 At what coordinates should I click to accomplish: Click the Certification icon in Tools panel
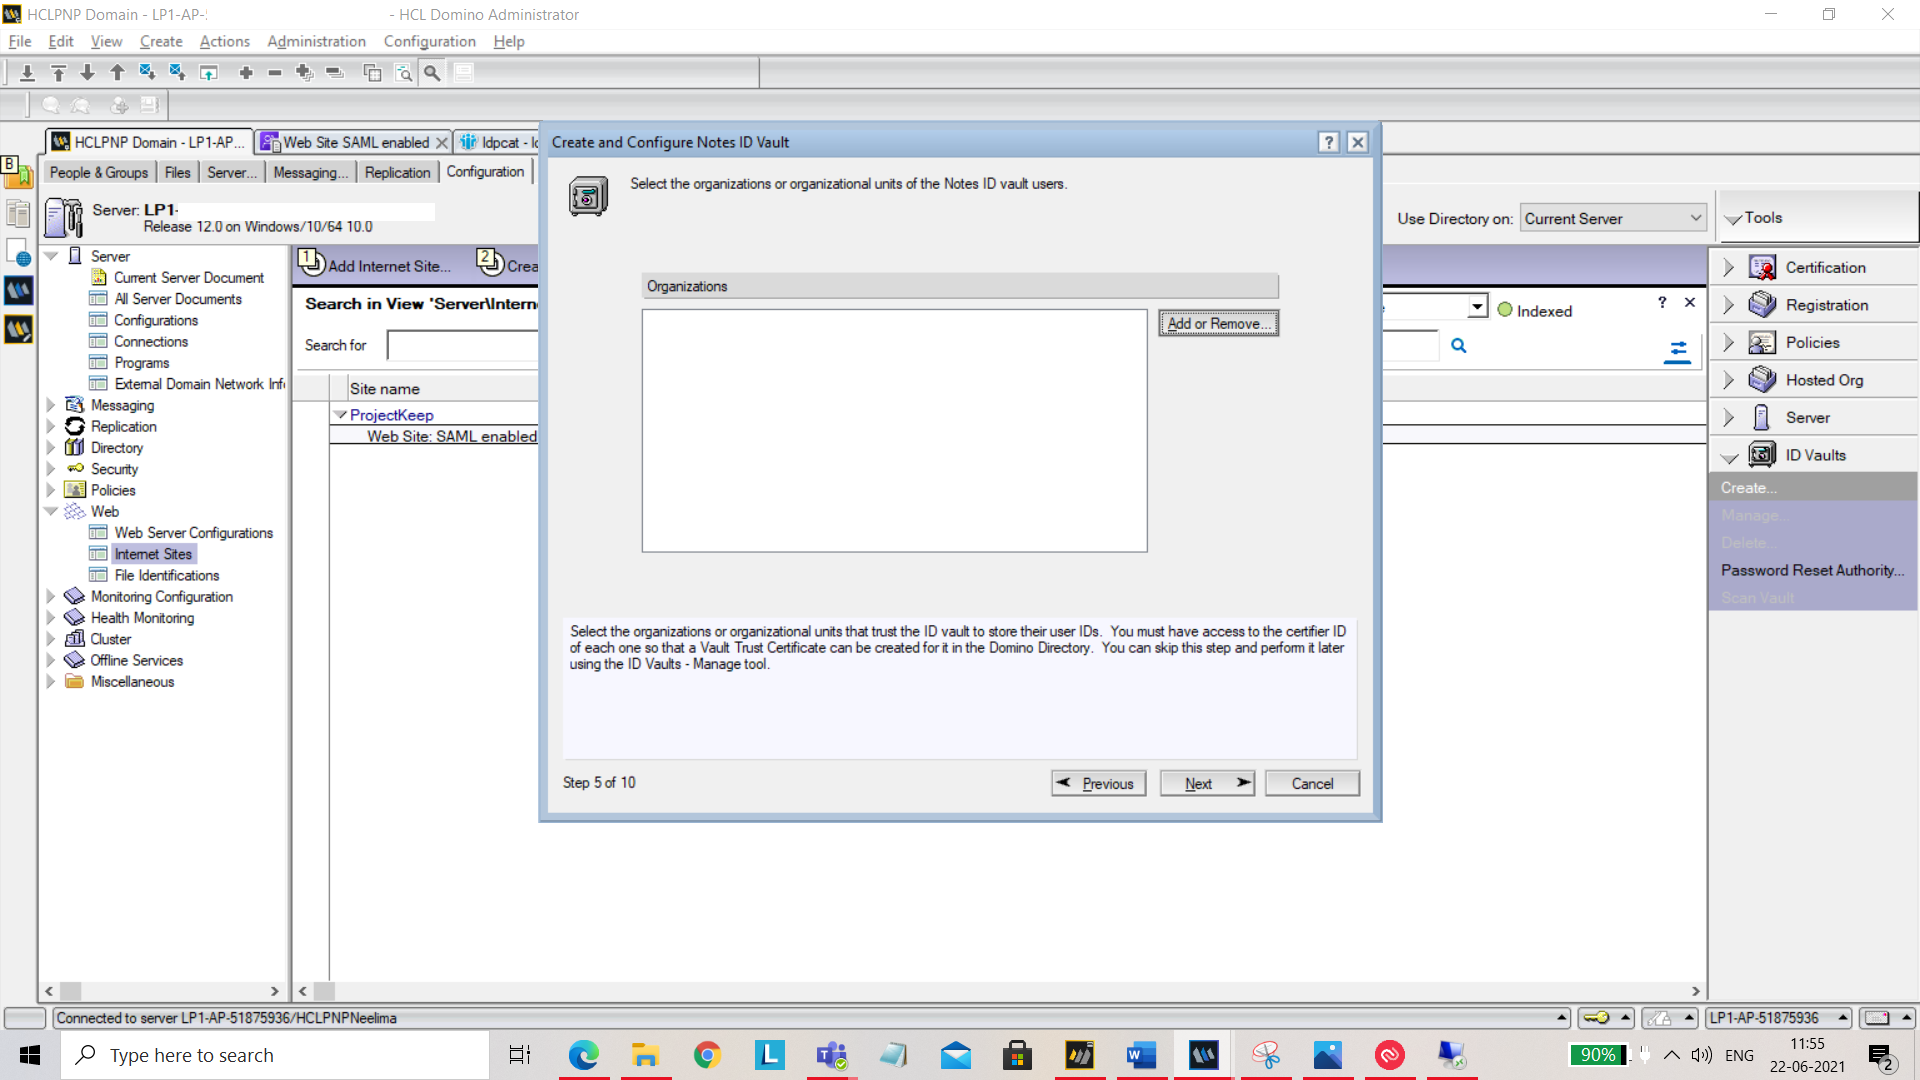[x=1763, y=268]
